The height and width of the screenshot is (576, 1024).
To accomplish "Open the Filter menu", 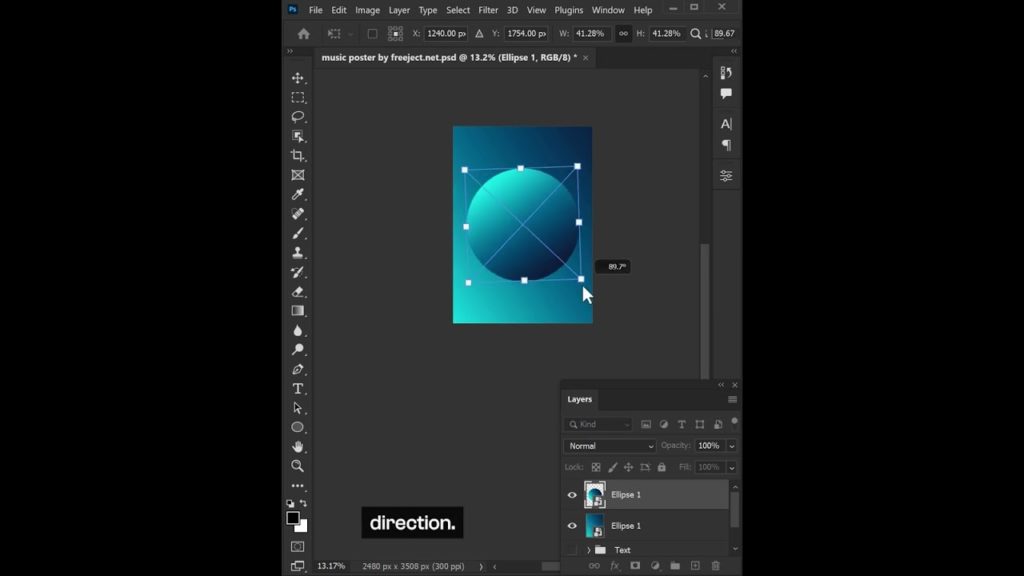I will pyautogui.click(x=488, y=10).
